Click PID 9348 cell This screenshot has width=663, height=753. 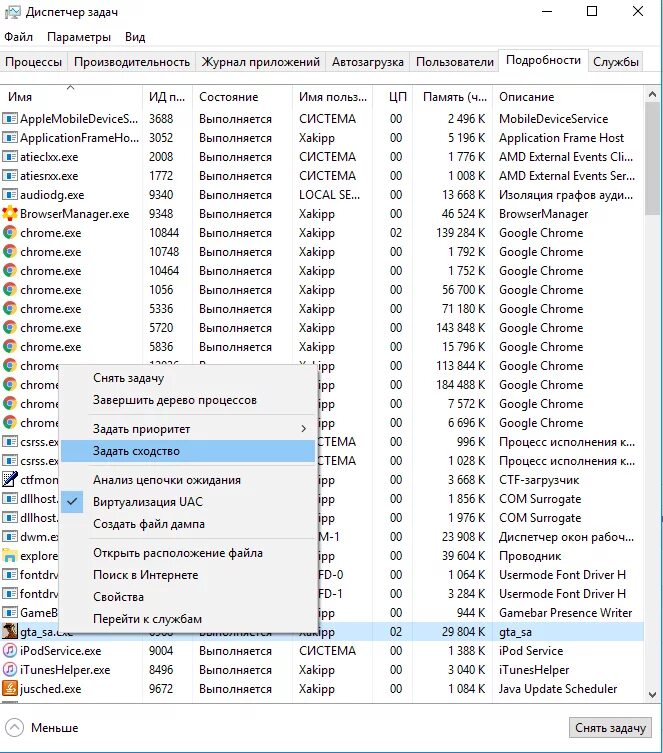pyautogui.click(x=161, y=214)
